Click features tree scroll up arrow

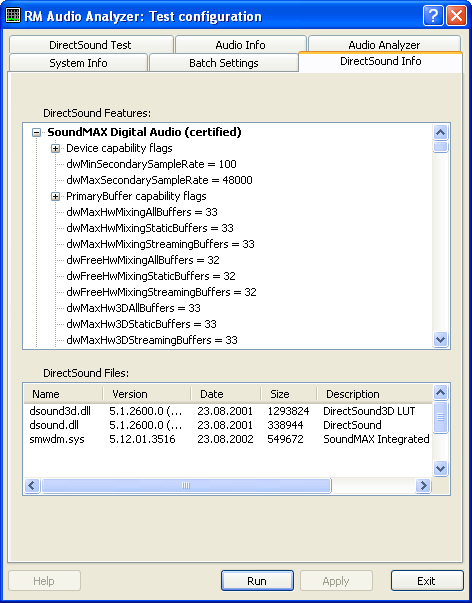tap(440, 133)
